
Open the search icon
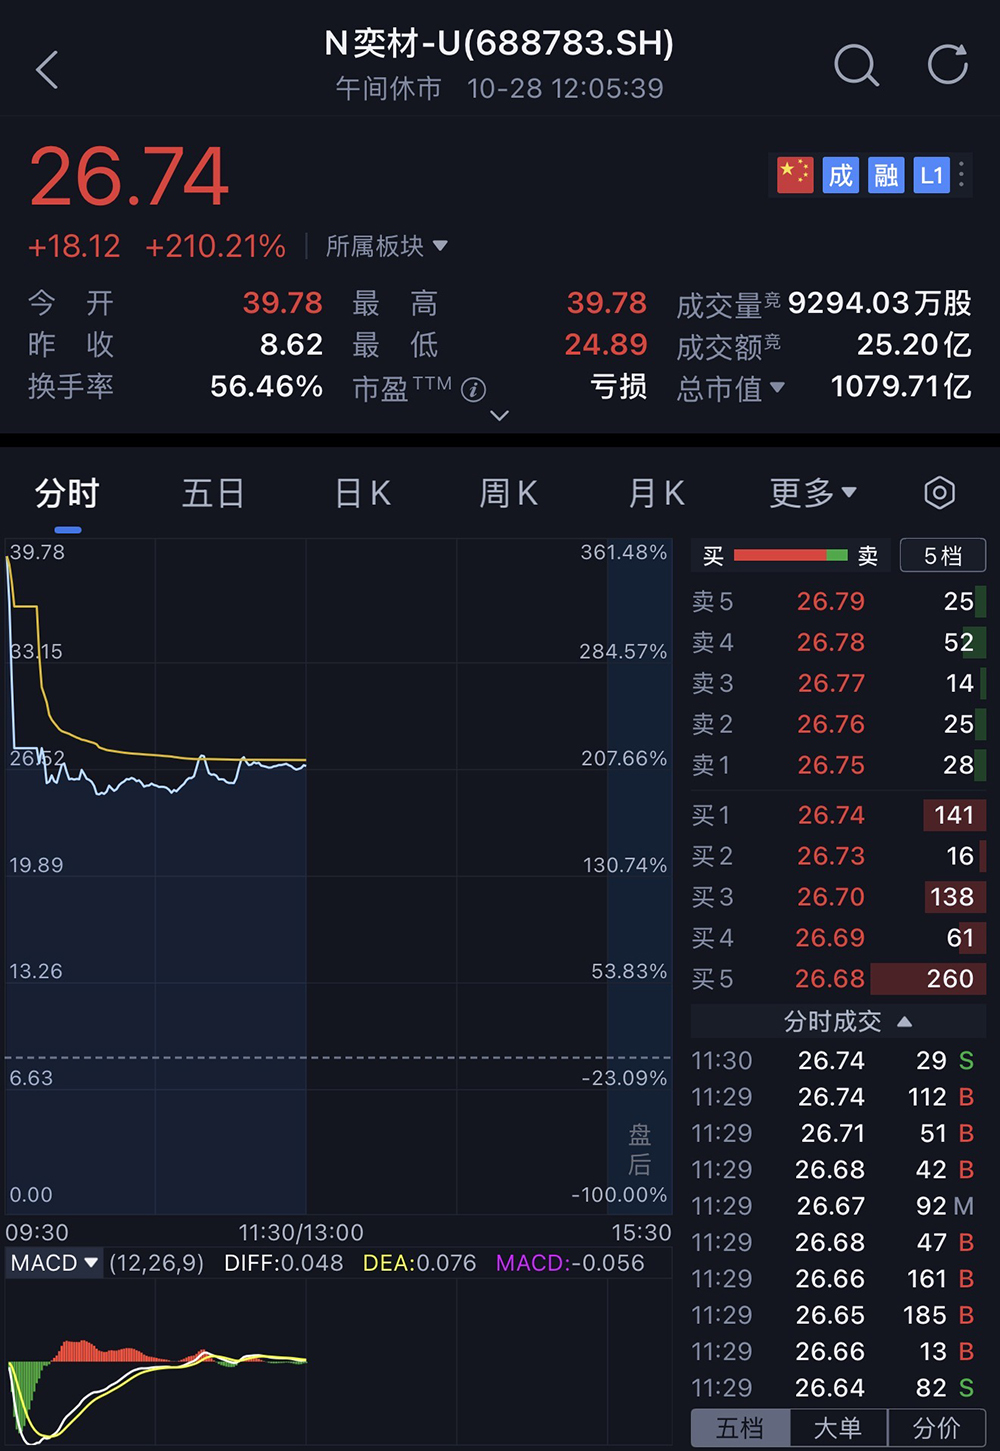pyautogui.click(x=856, y=66)
